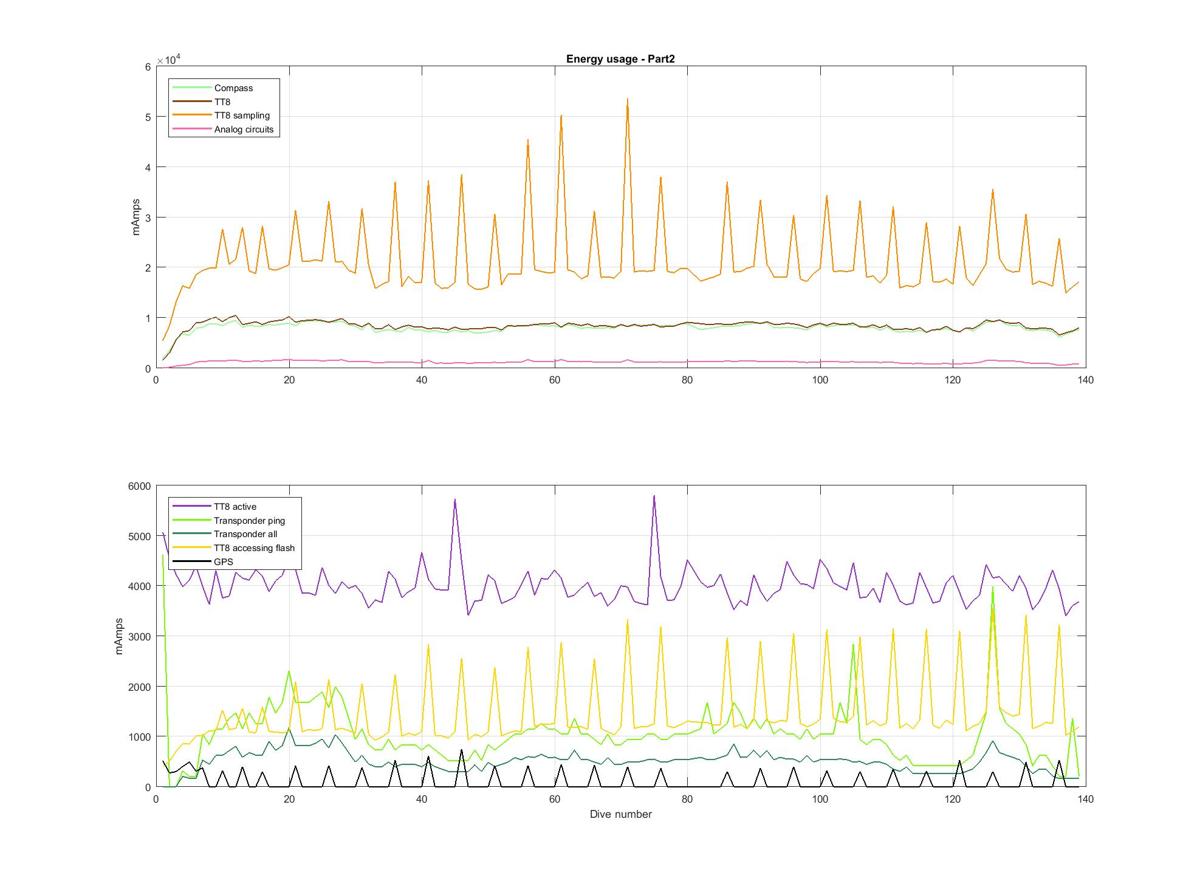Click the purple TT8 active spike near dive 75

pyautogui.click(x=654, y=496)
